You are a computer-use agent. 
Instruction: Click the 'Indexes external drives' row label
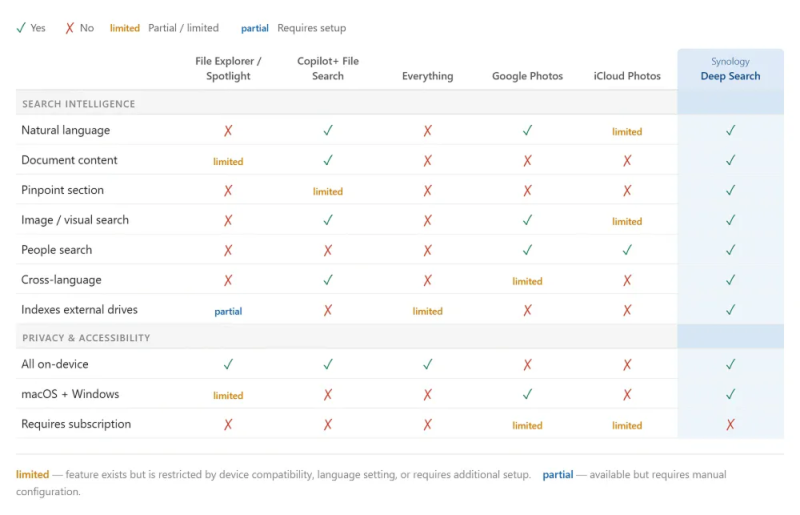(79, 310)
